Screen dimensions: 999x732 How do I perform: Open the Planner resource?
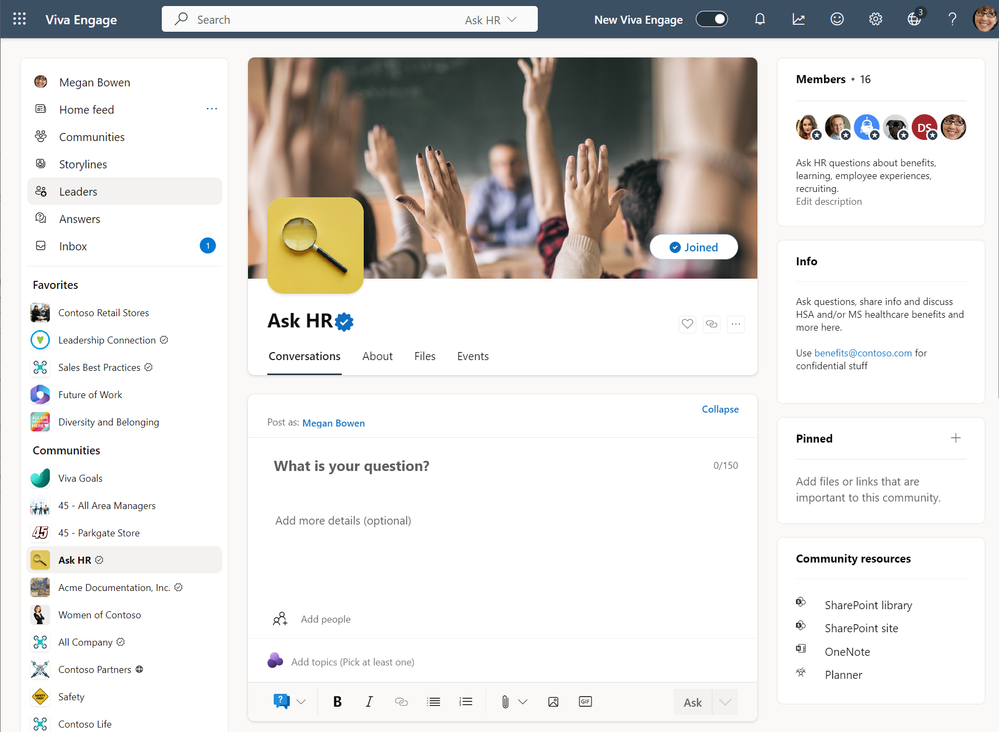pyautogui.click(x=843, y=675)
